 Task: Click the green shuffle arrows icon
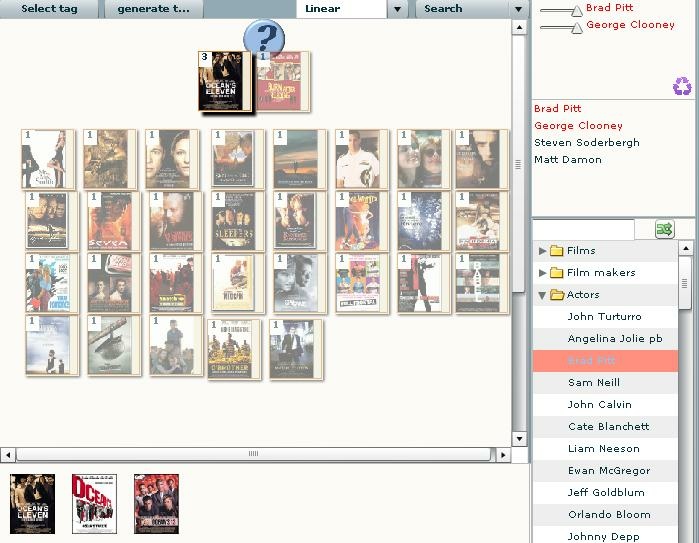coord(664,229)
